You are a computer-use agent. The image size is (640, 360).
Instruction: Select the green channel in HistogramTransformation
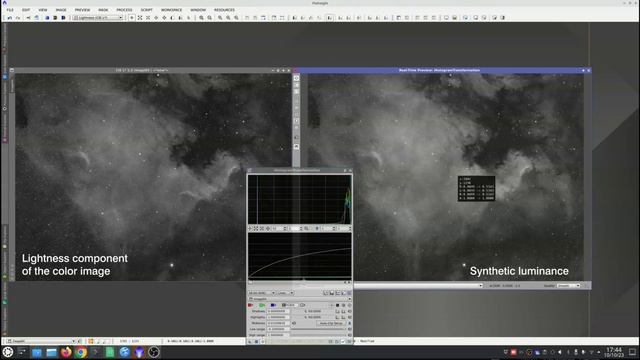(x=262, y=305)
